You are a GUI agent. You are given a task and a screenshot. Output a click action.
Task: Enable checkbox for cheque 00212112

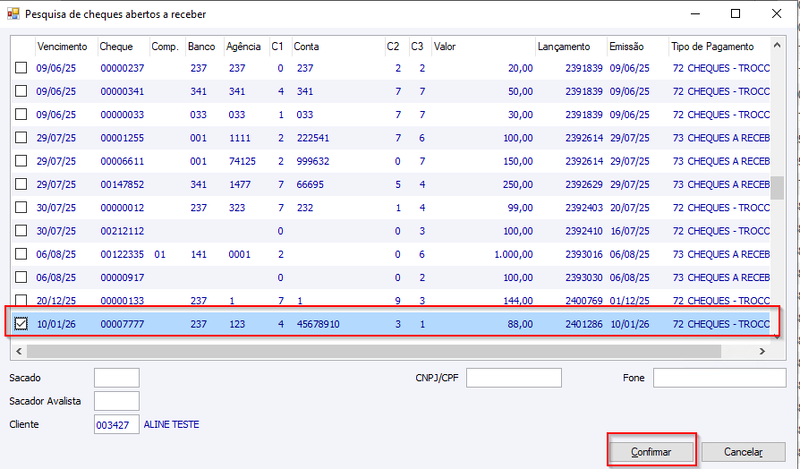(21, 231)
